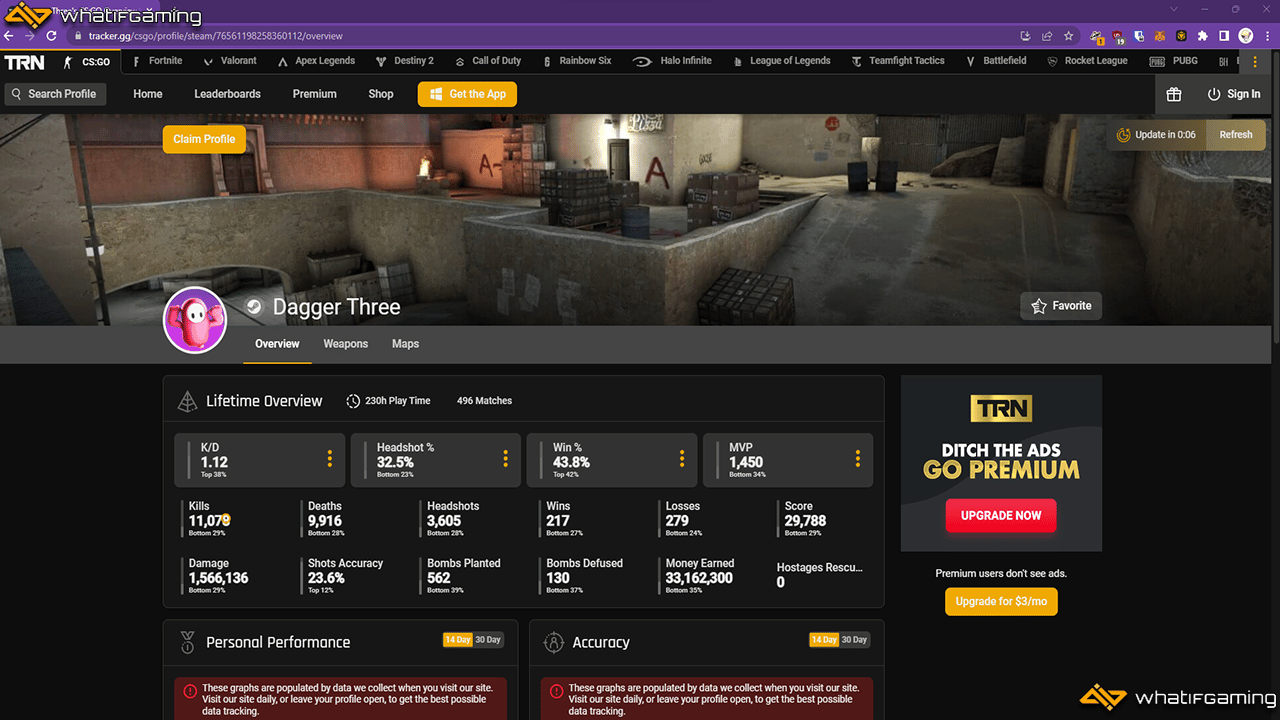Click the Shots Accuracy value 23.6%
This screenshot has height=720, width=1280.
click(x=326, y=578)
